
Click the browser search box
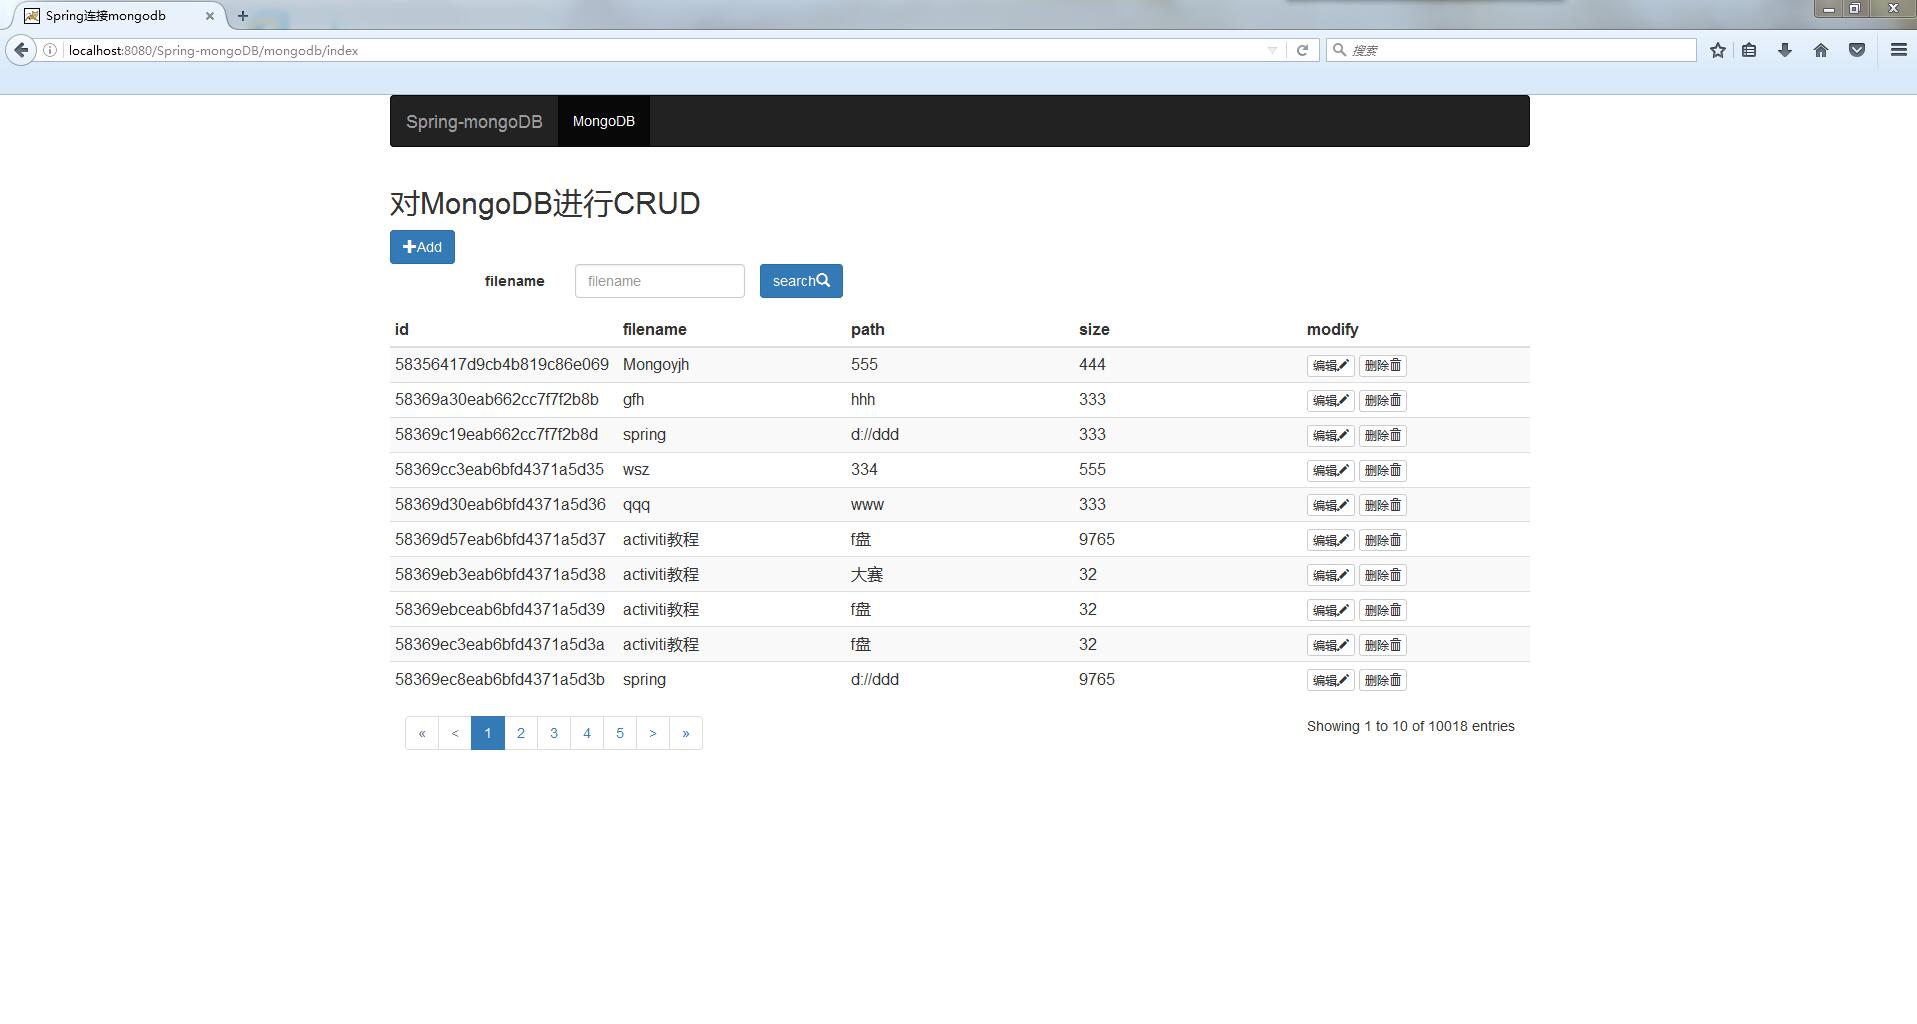[x=1511, y=50]
